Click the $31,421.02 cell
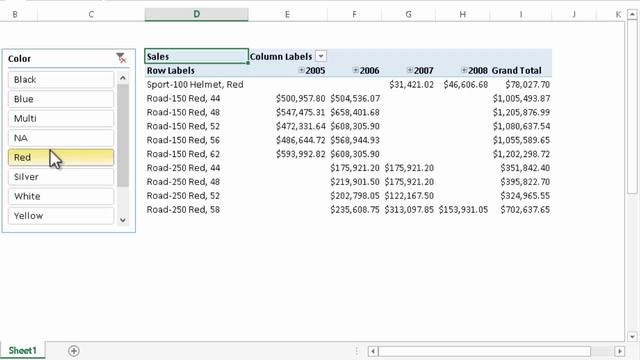The image size is (640, 360). pyautogui.click(x=411, y=84)
